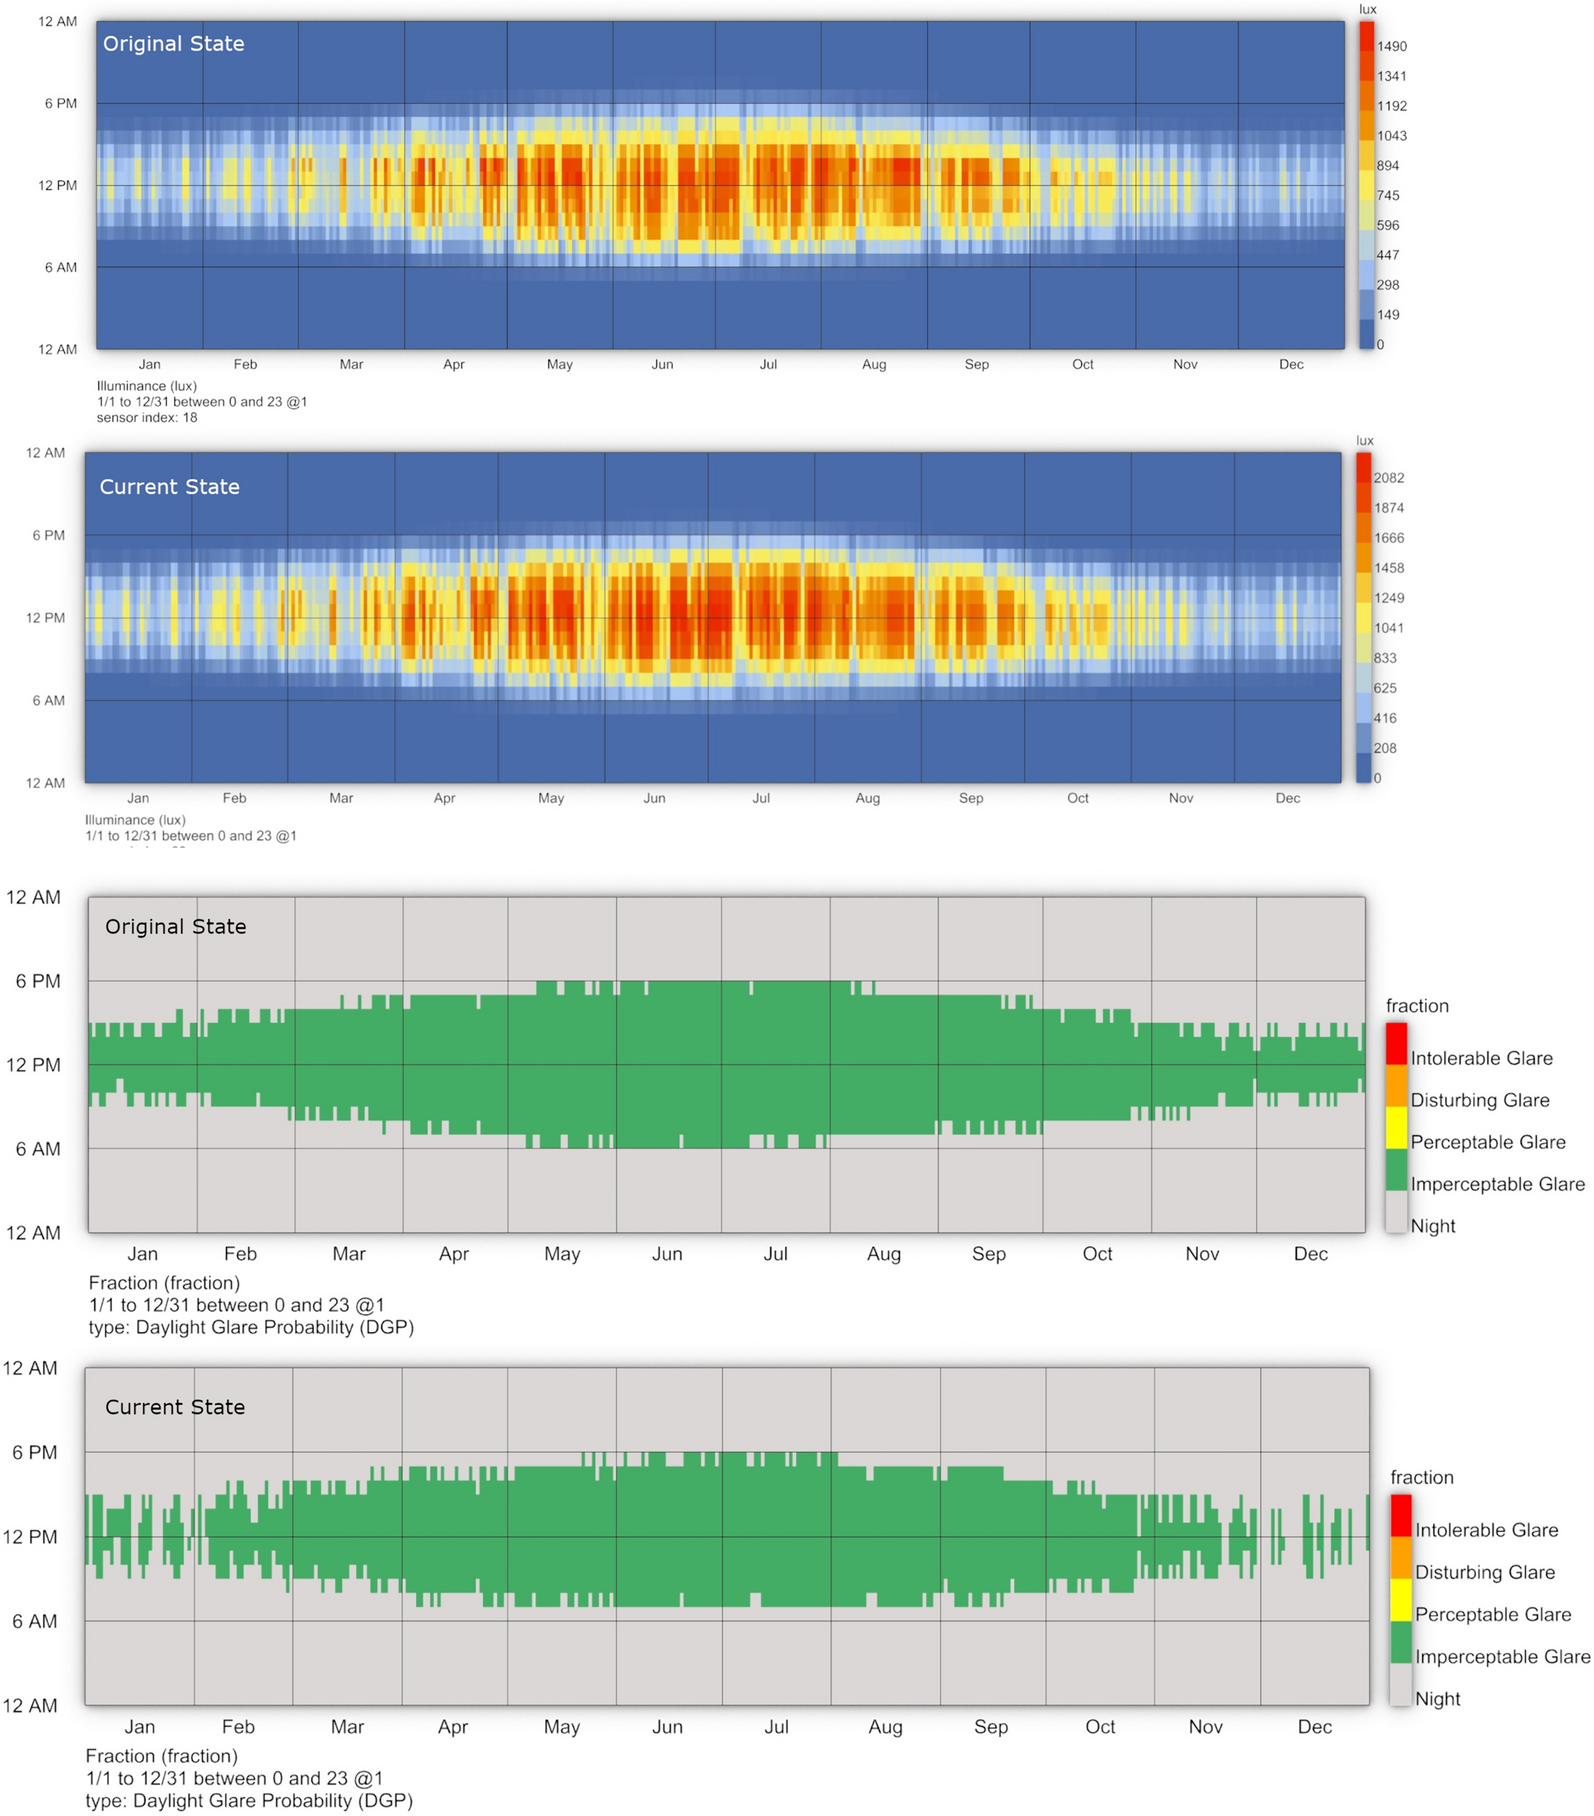Click Dec month label under bottom glare chart
Screen dimensions: 1594x1816
click(x=1314, y=1727)
